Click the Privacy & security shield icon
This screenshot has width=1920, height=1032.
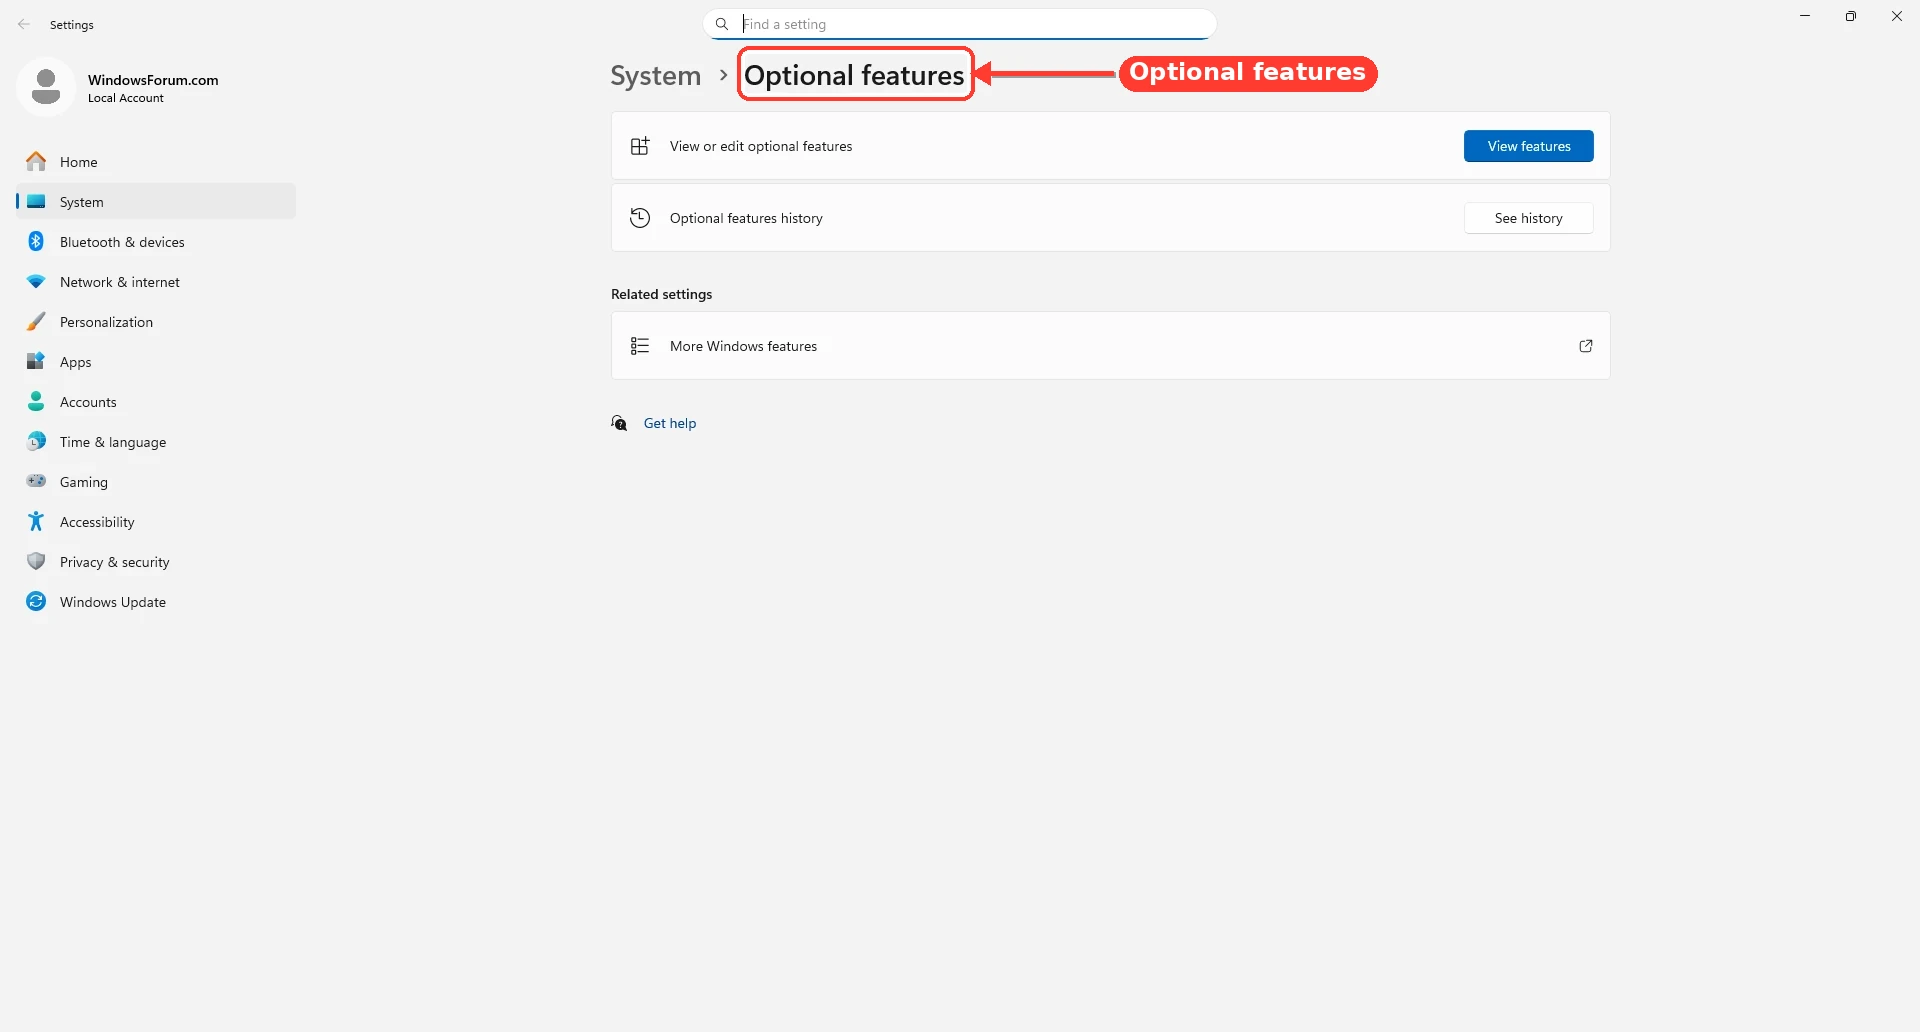pos(36,561)
